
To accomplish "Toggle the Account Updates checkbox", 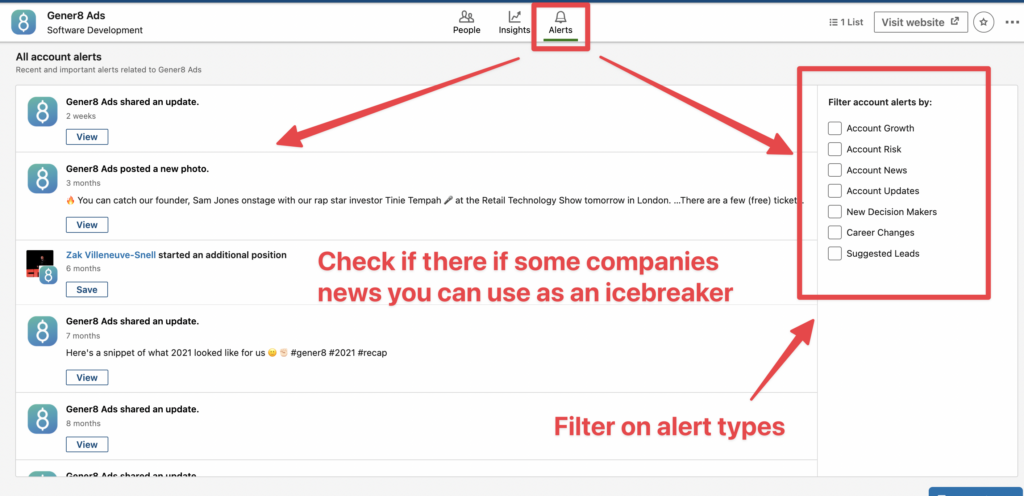I will pos(835,191).
